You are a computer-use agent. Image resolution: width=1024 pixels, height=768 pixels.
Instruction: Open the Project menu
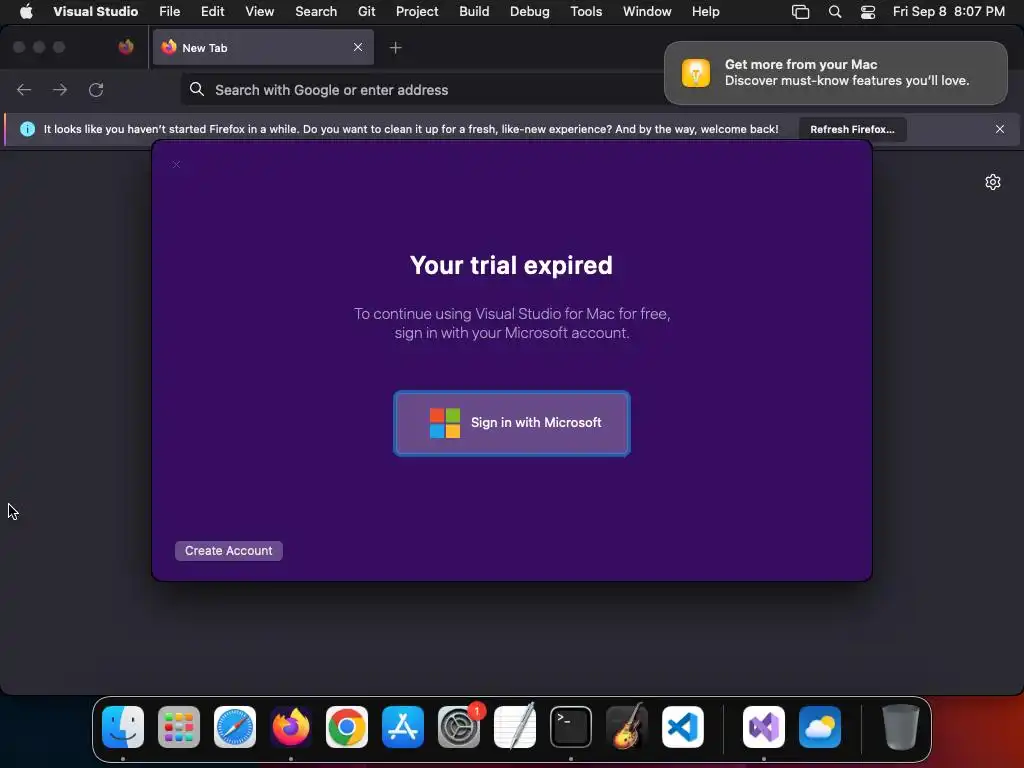pos(417,11)
